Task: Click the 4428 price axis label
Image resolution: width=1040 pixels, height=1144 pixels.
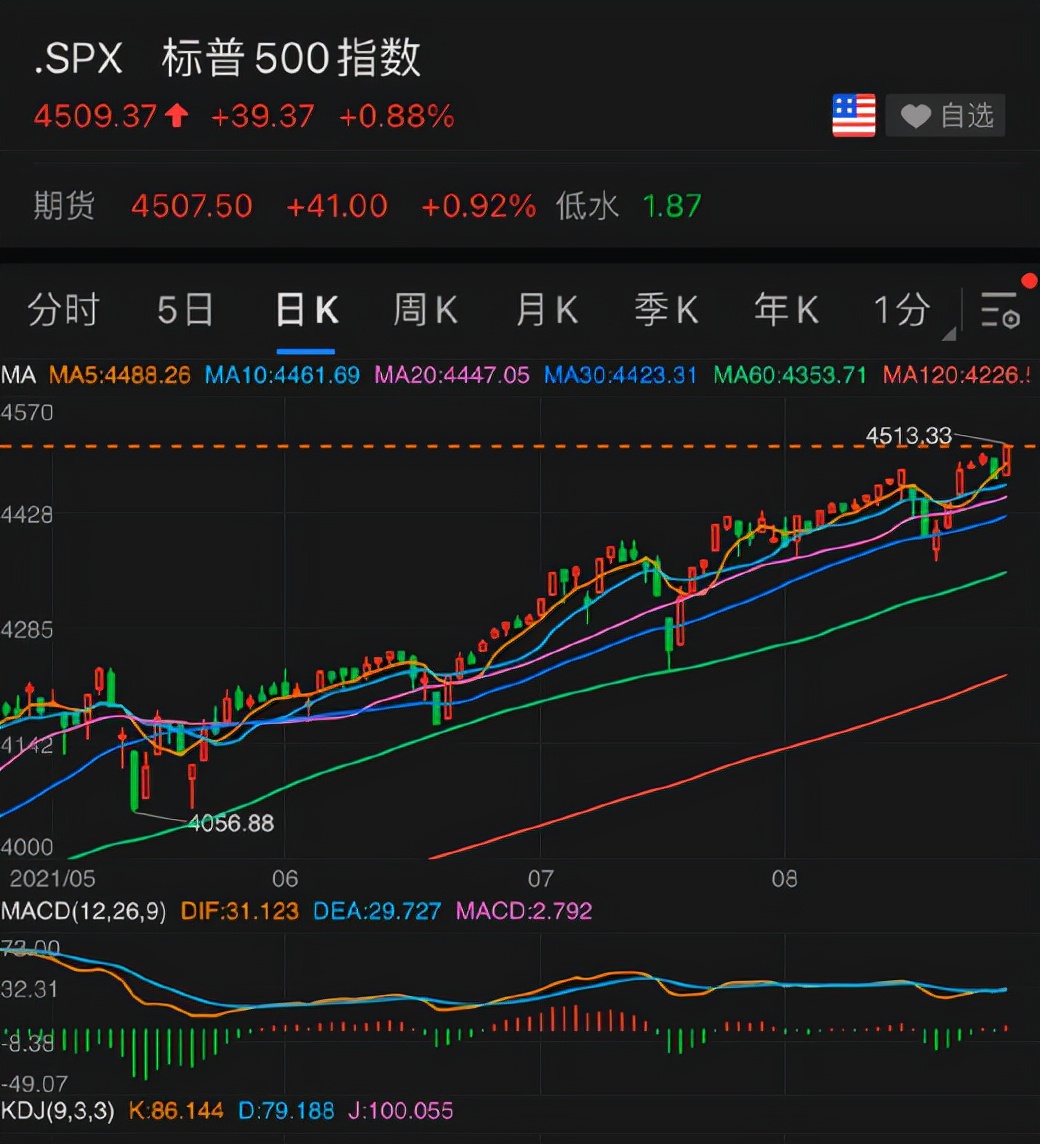Action: [x=27, y=515]
